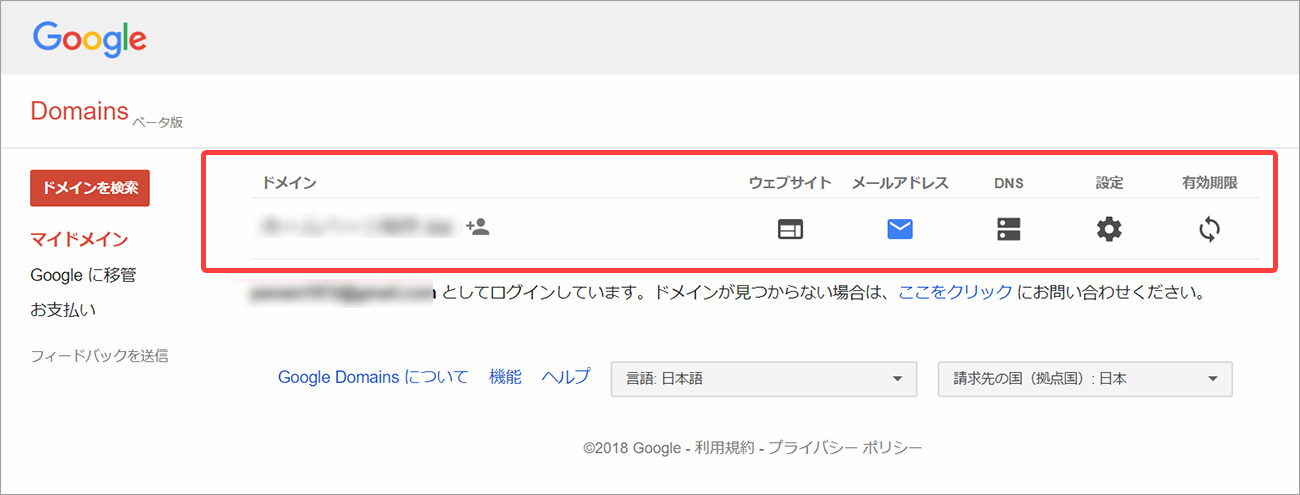The height and width of the screenshot is (495, 1300).
Task: Click the 設定 column header
Action: (1109, 183)
